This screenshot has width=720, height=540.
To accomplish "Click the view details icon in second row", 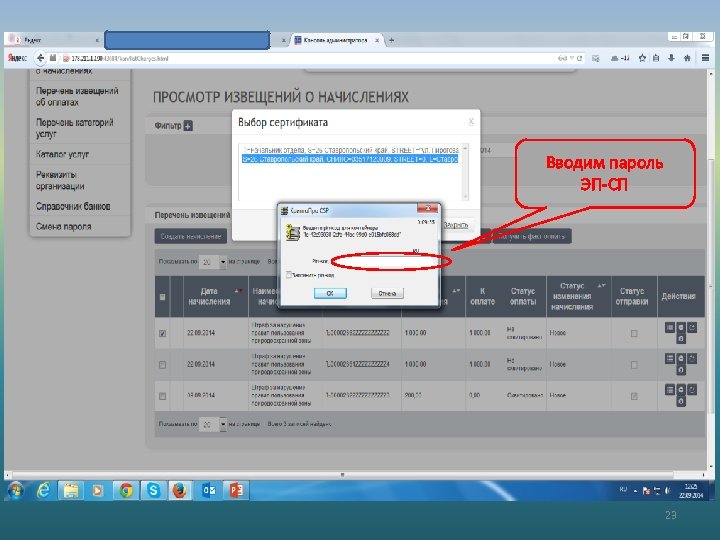I will pyautogui.click(x=670, y=359).
